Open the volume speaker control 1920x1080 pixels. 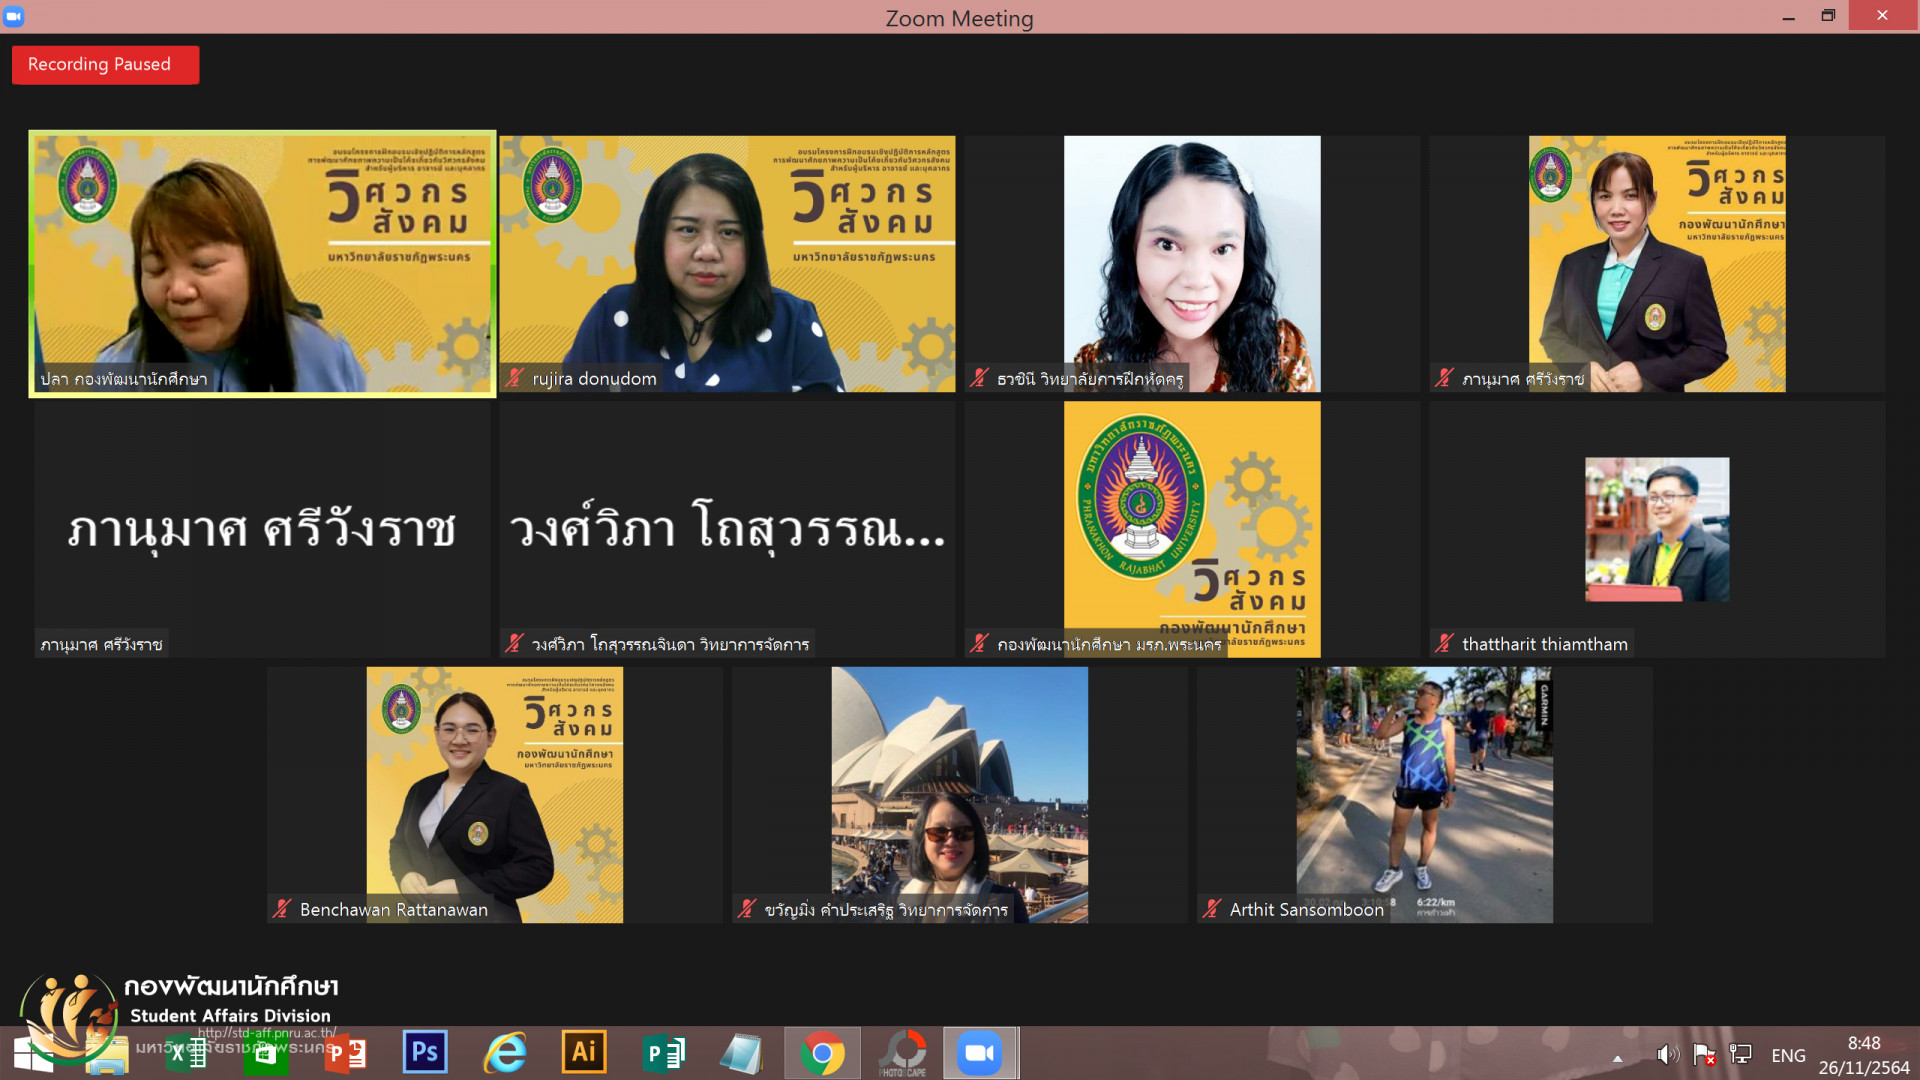pos(1666,1054)
